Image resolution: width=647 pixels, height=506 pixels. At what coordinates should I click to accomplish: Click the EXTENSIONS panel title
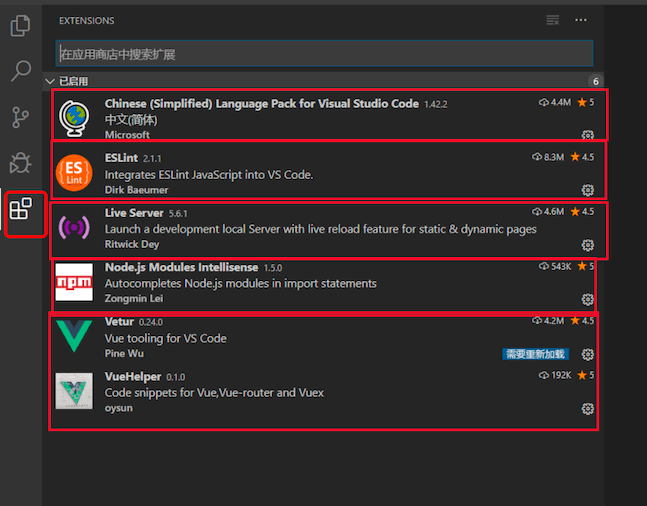point(87,21)
